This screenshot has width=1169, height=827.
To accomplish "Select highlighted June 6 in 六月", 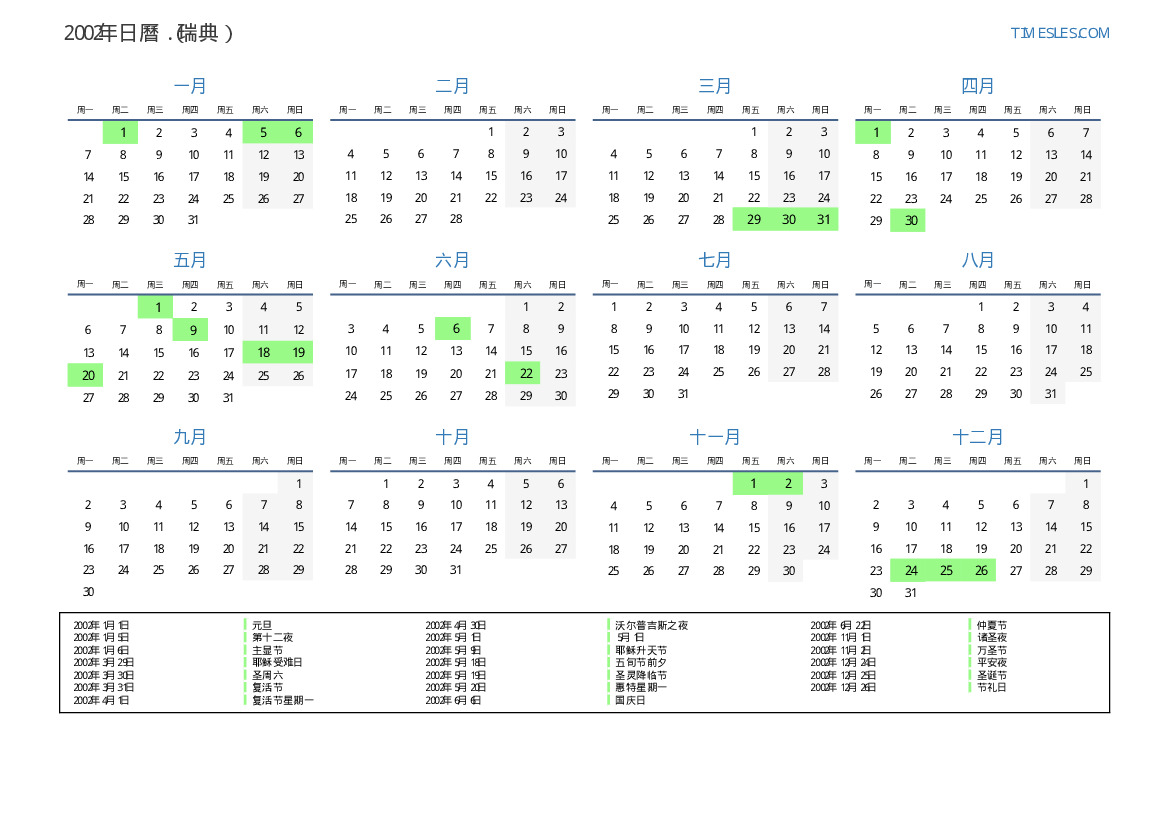I will [455, 328].
